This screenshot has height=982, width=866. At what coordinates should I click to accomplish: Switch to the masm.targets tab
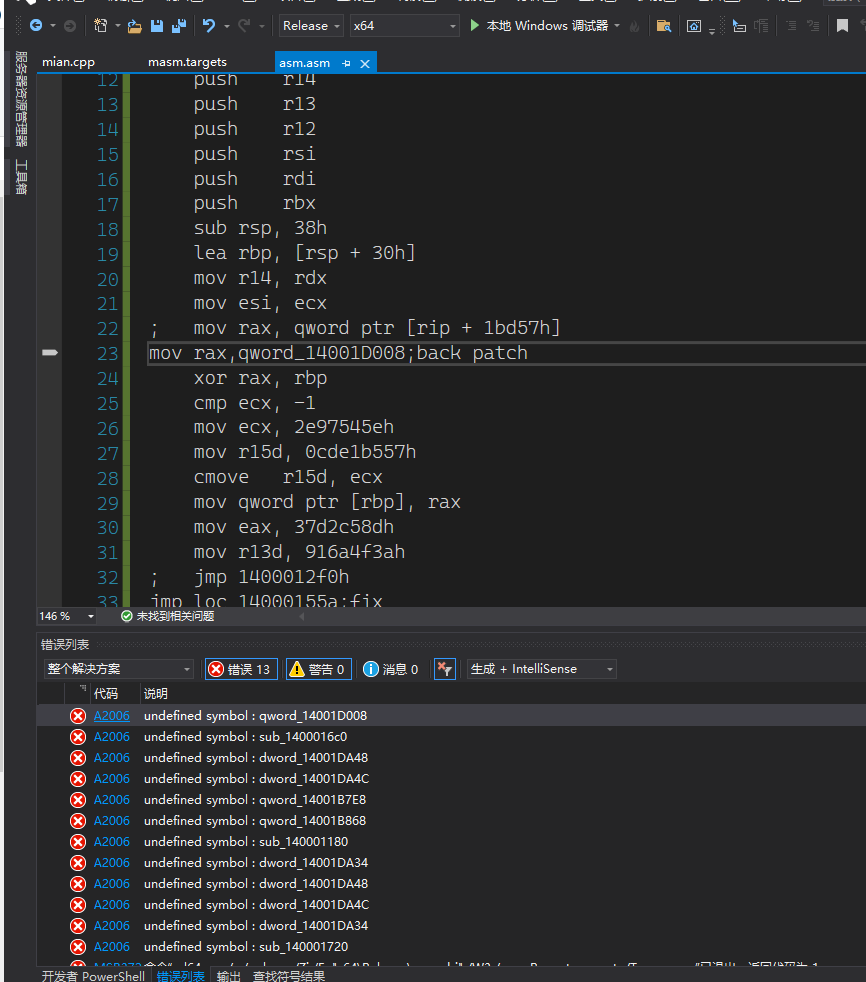(187, 62)
